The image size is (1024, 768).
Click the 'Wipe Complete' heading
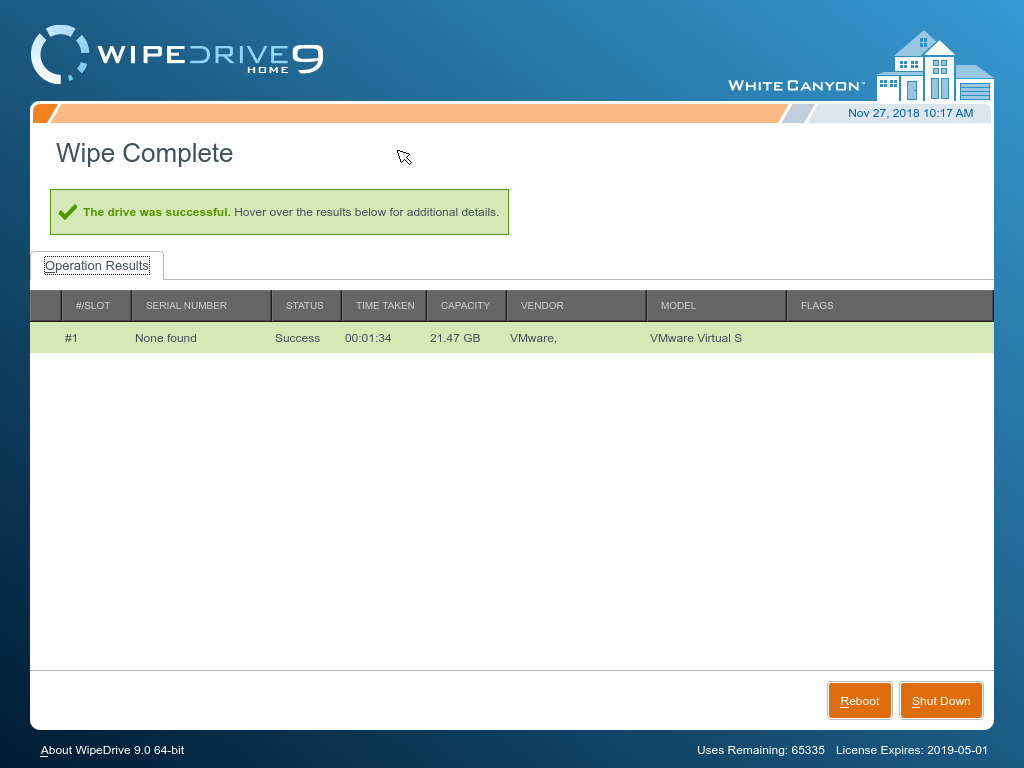tap(144, 153)
